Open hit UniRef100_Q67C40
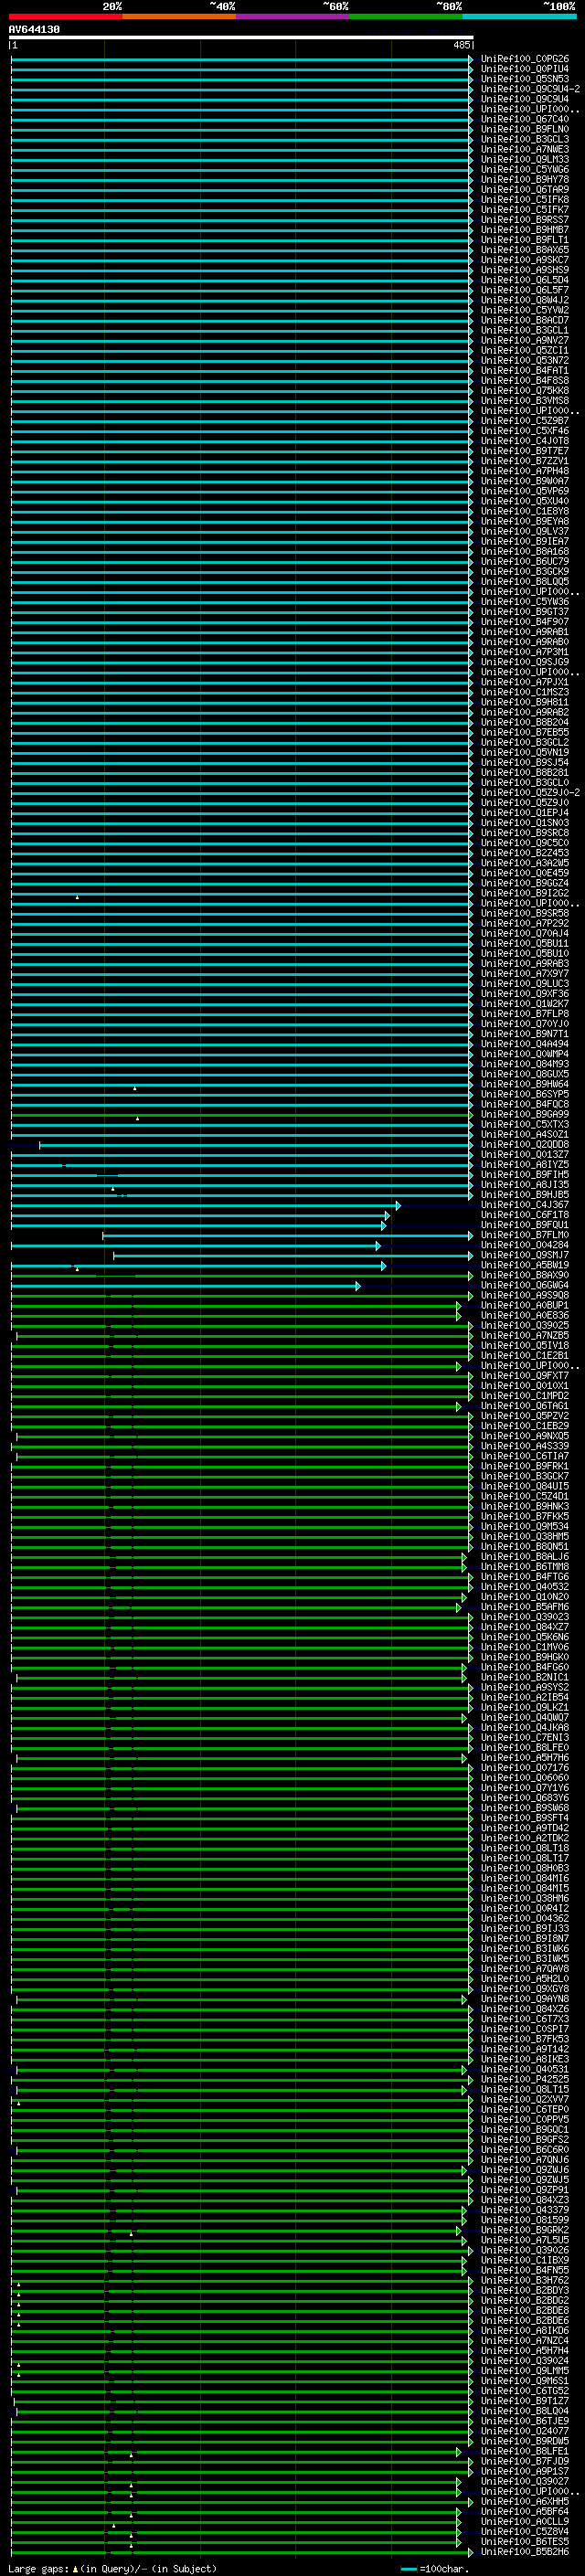585x2576 pixels. [x=524, y=119]
